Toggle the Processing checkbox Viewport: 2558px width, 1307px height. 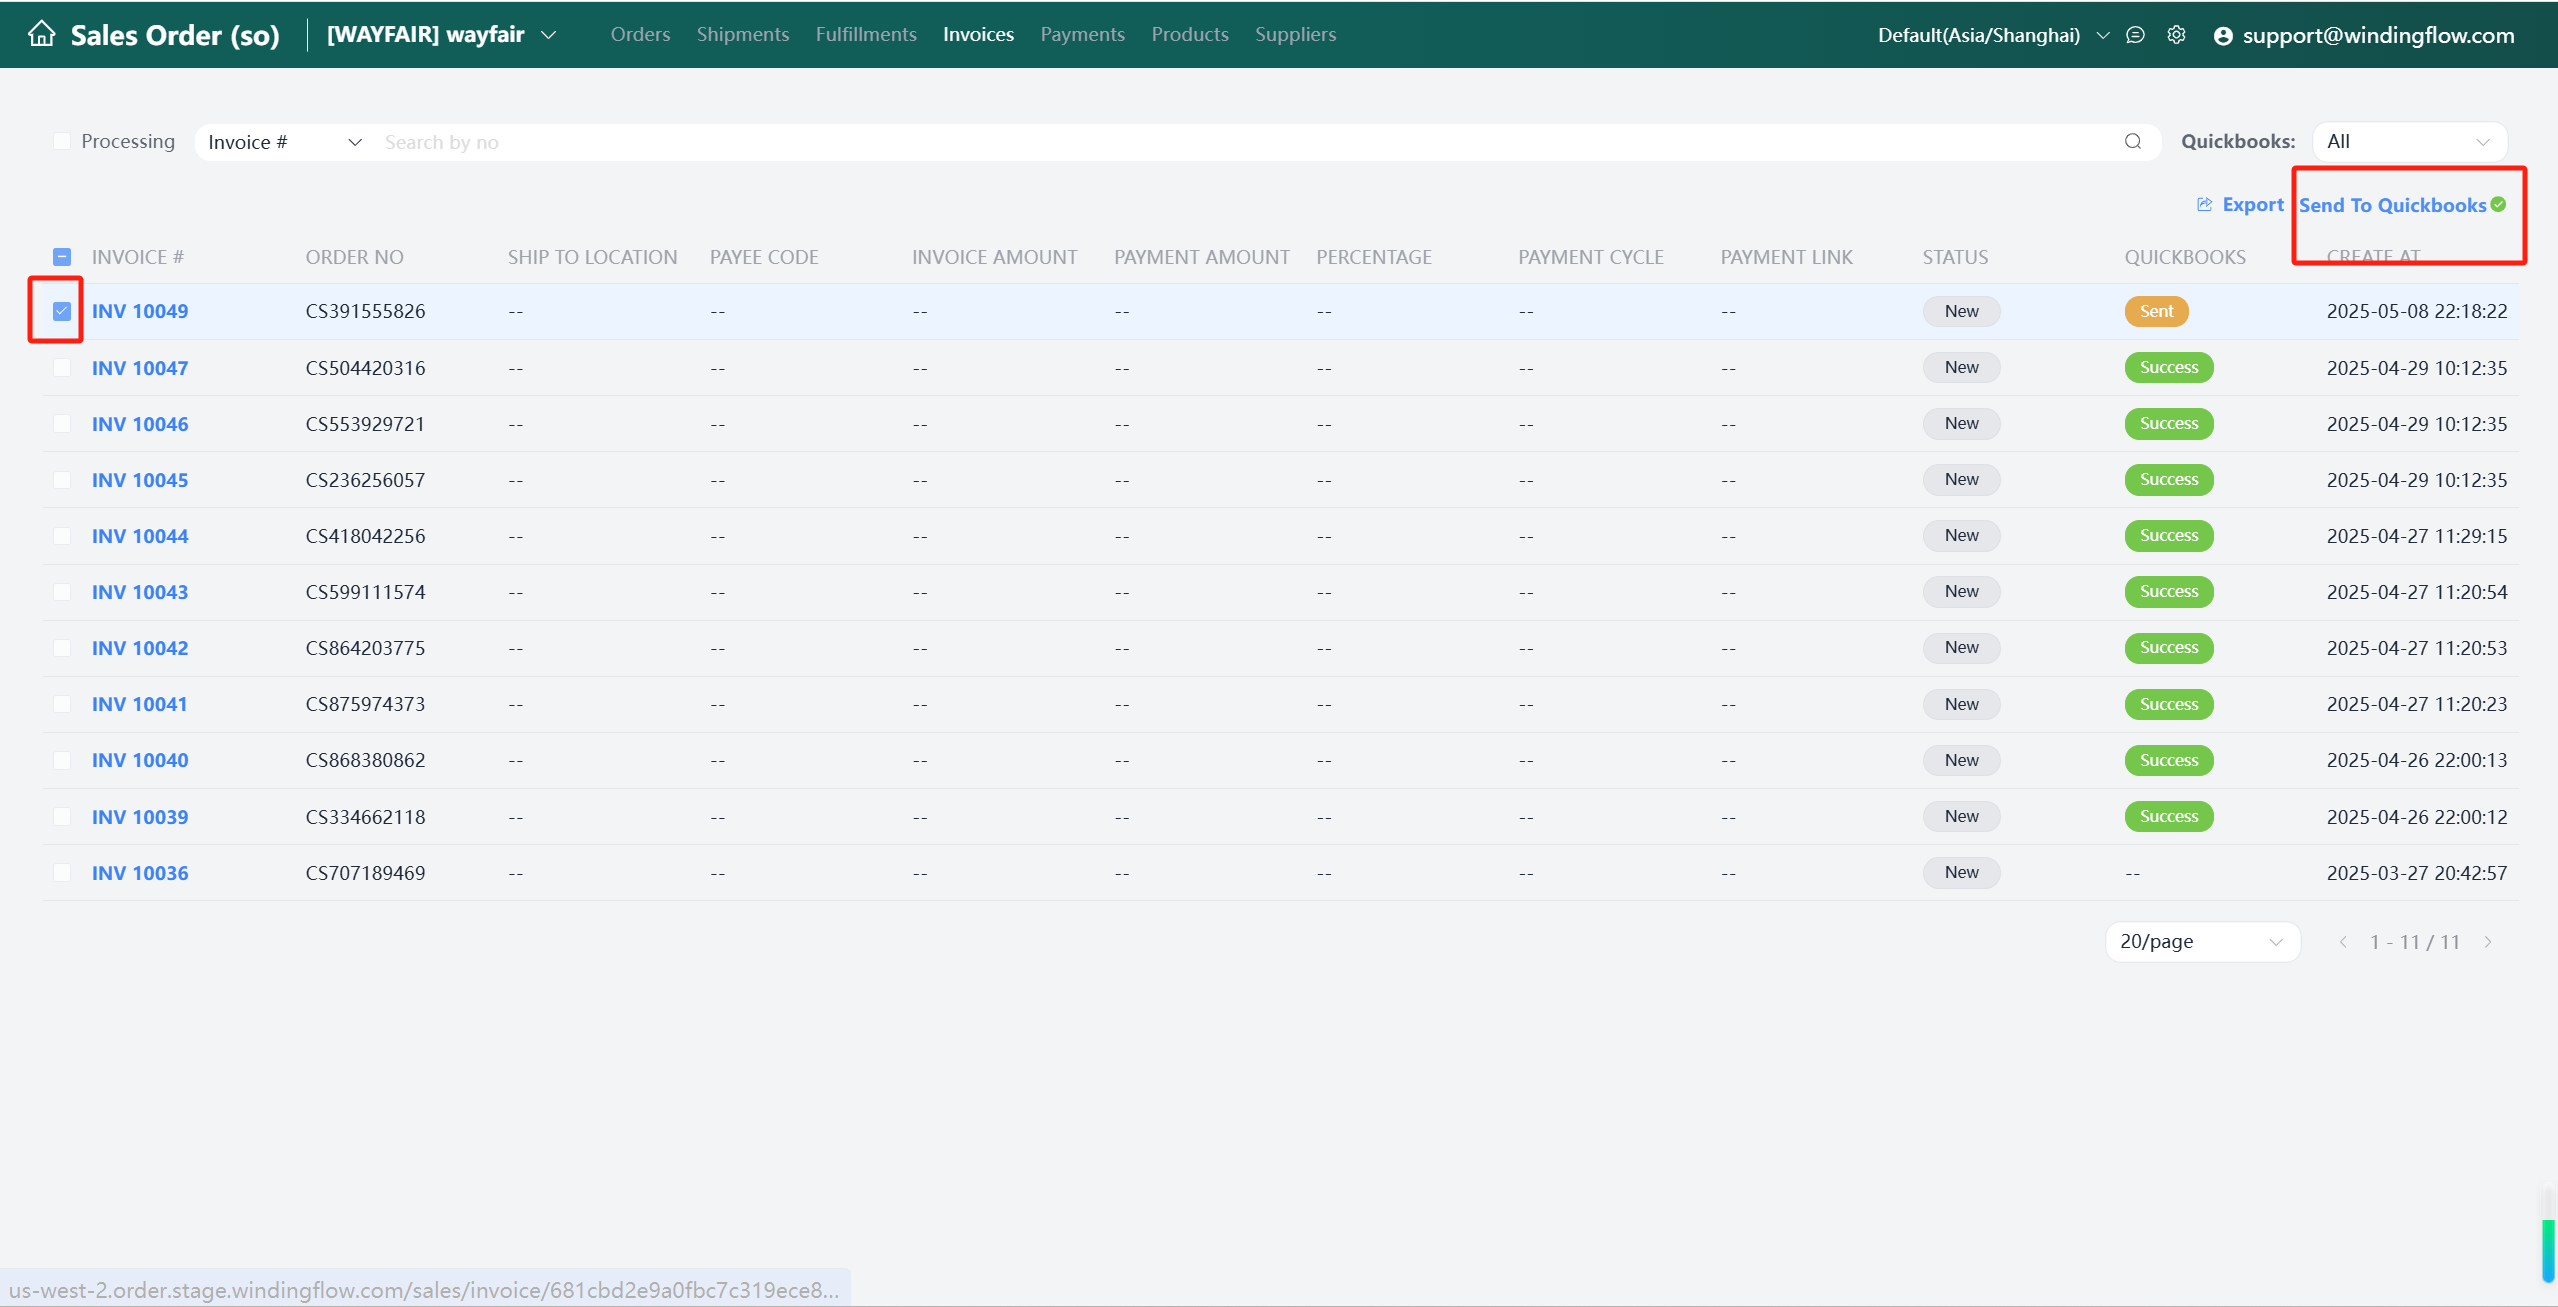click(x=62, y=141)
